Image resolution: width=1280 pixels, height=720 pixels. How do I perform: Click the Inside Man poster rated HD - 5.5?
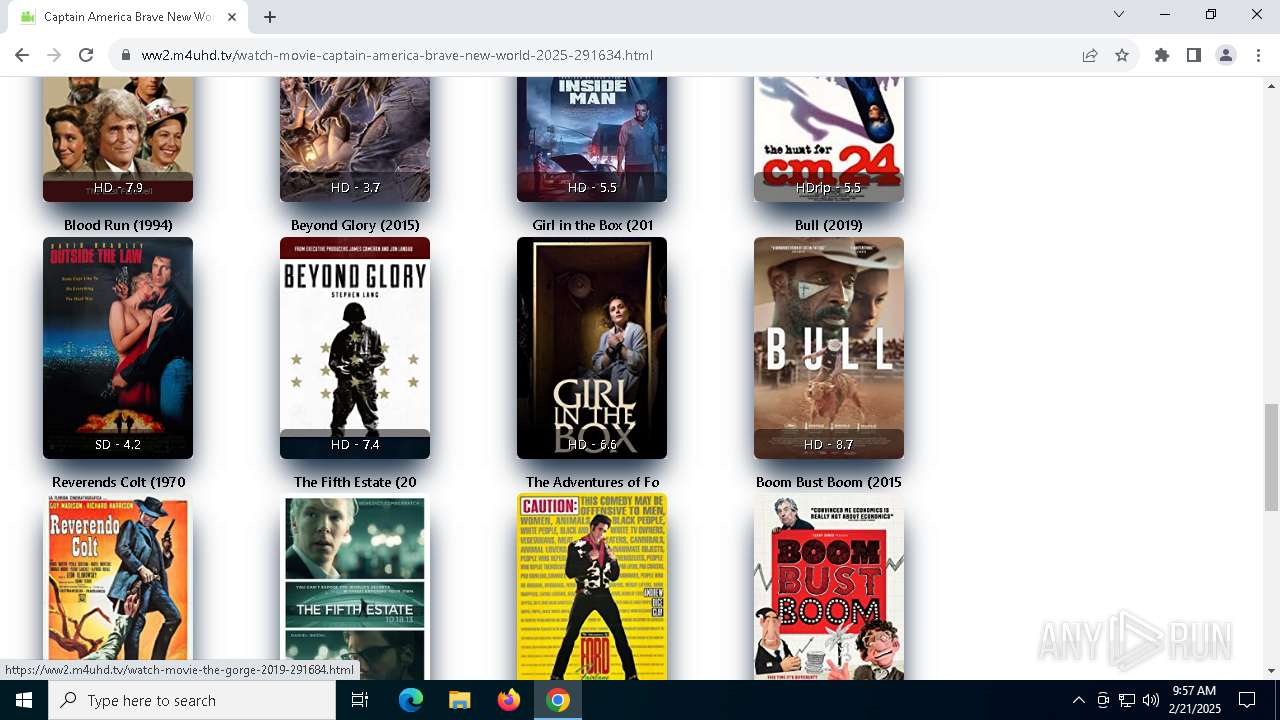click(x=592, y=139)
